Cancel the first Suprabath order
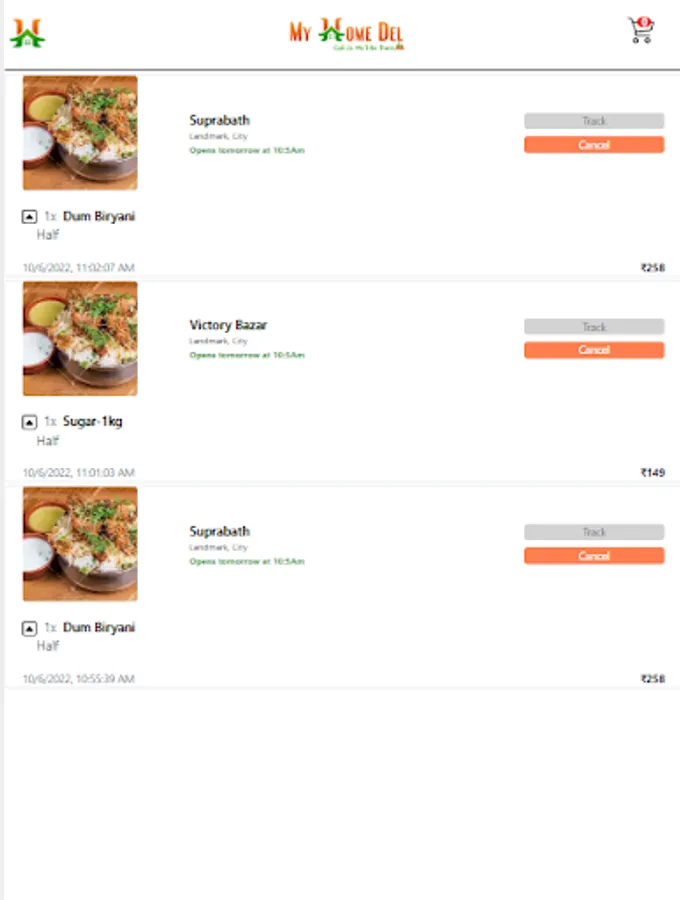Image resolution: width=680 pixels, height=900 pixels. 594,145
